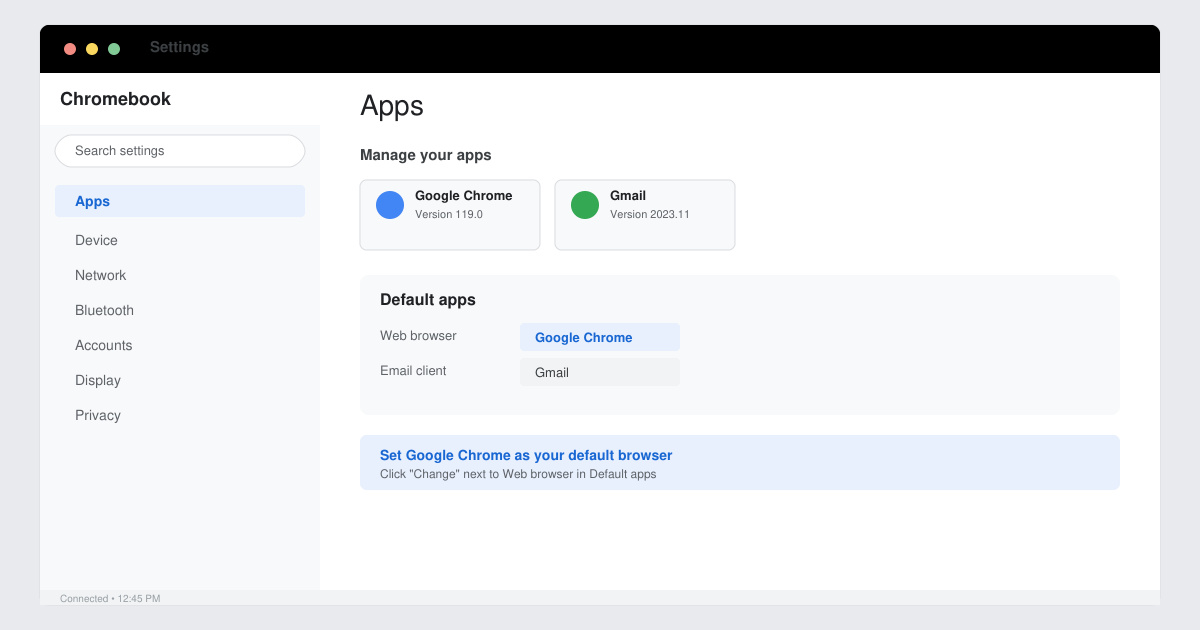Image resolution: width=1200 pixels, height=630 pixels.
Task: Click the Settings window title
Action: coord(179,47)
